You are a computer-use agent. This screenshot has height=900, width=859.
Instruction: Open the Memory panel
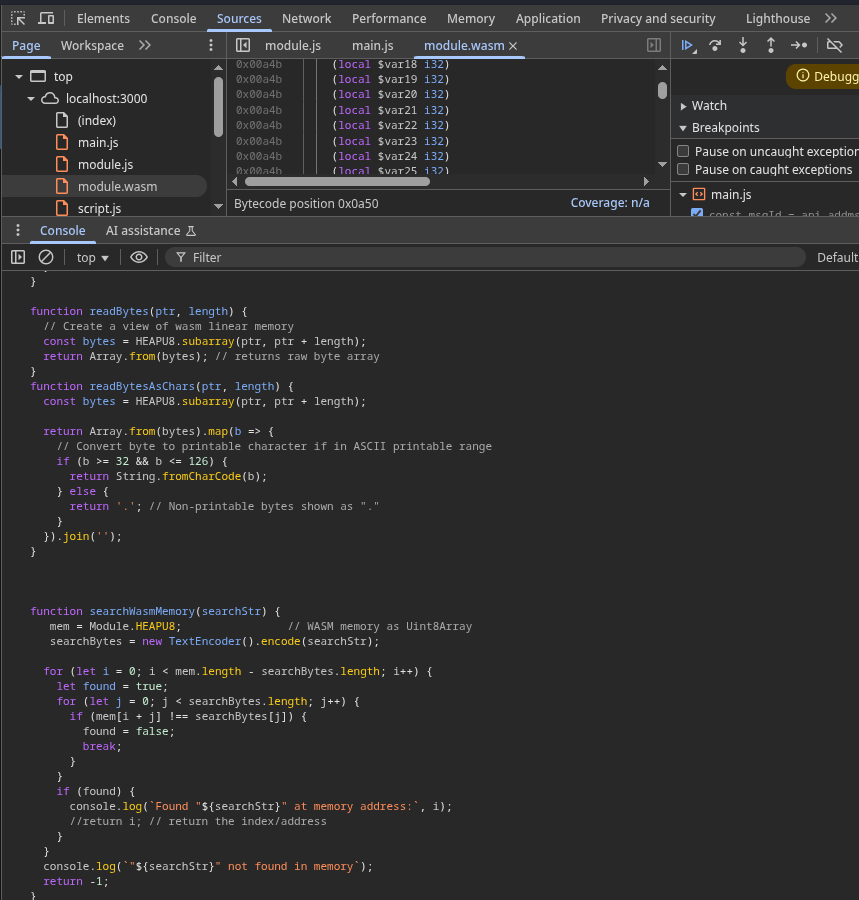[x=471, y=18]
